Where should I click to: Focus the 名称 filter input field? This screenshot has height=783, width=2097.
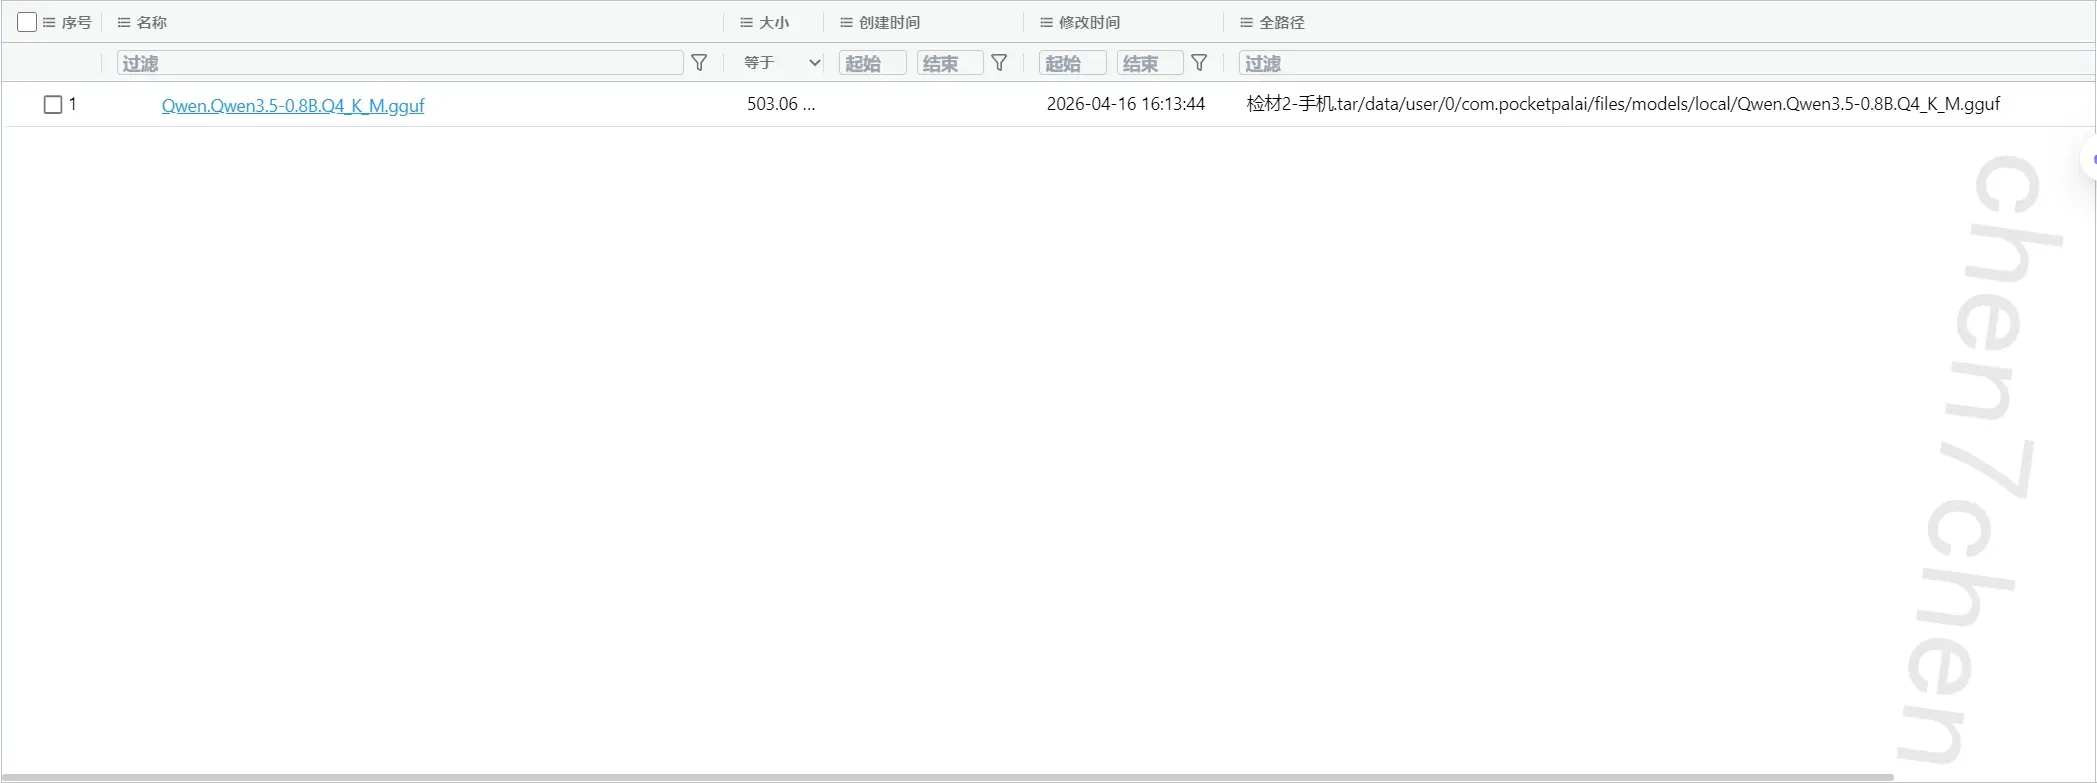click(400, 63)
